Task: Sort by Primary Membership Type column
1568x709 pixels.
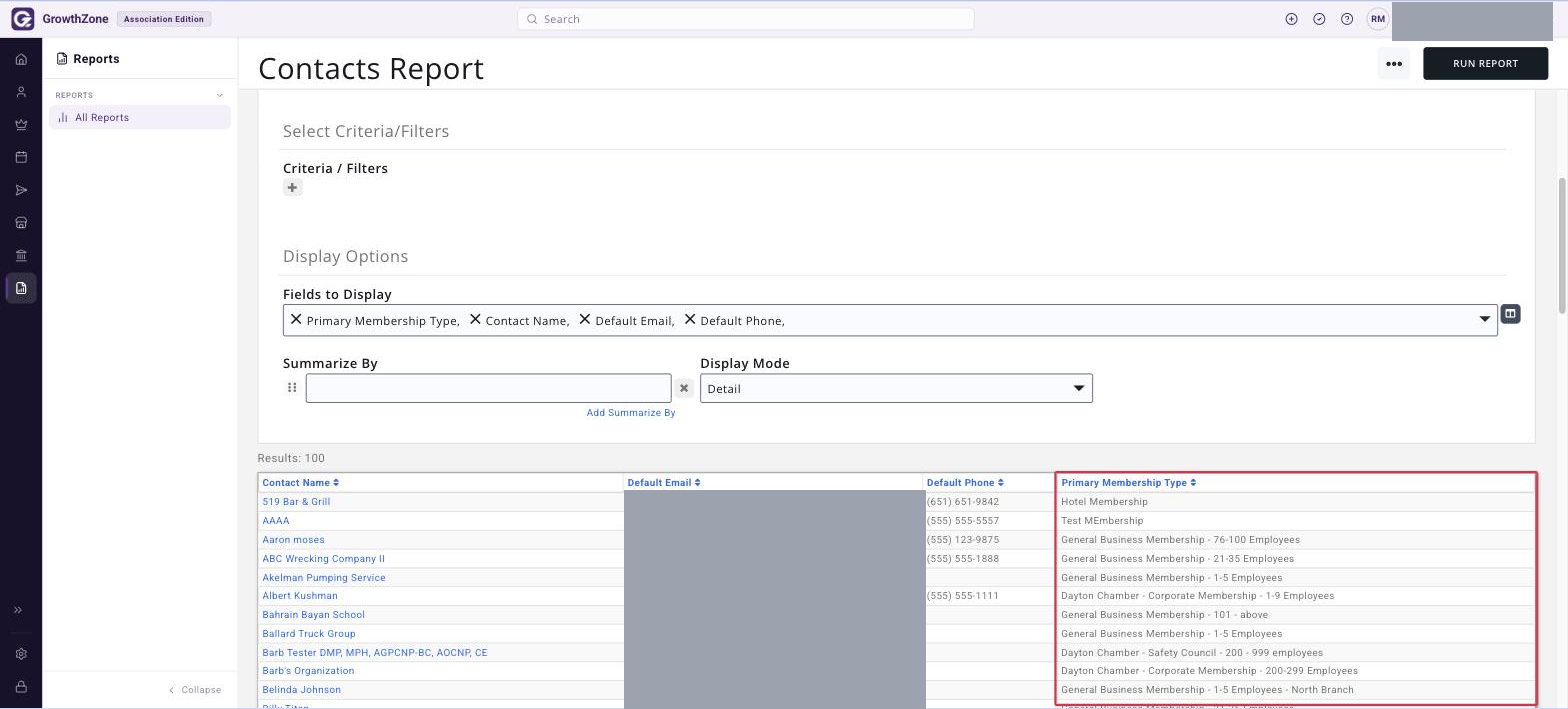Action: [1128, 483]
